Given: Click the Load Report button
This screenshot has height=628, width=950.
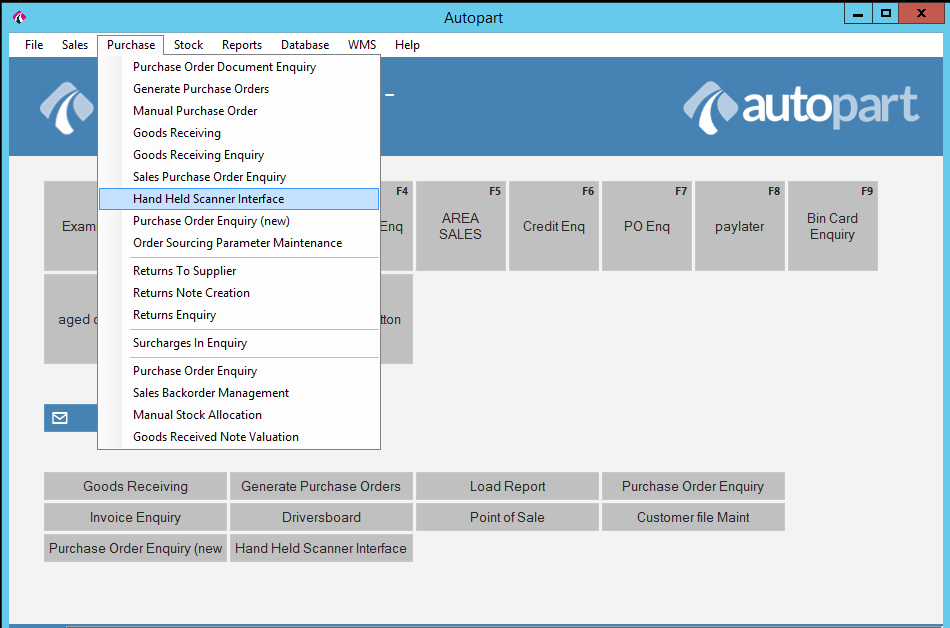Looking at the screenshot, I should (507, 486).
